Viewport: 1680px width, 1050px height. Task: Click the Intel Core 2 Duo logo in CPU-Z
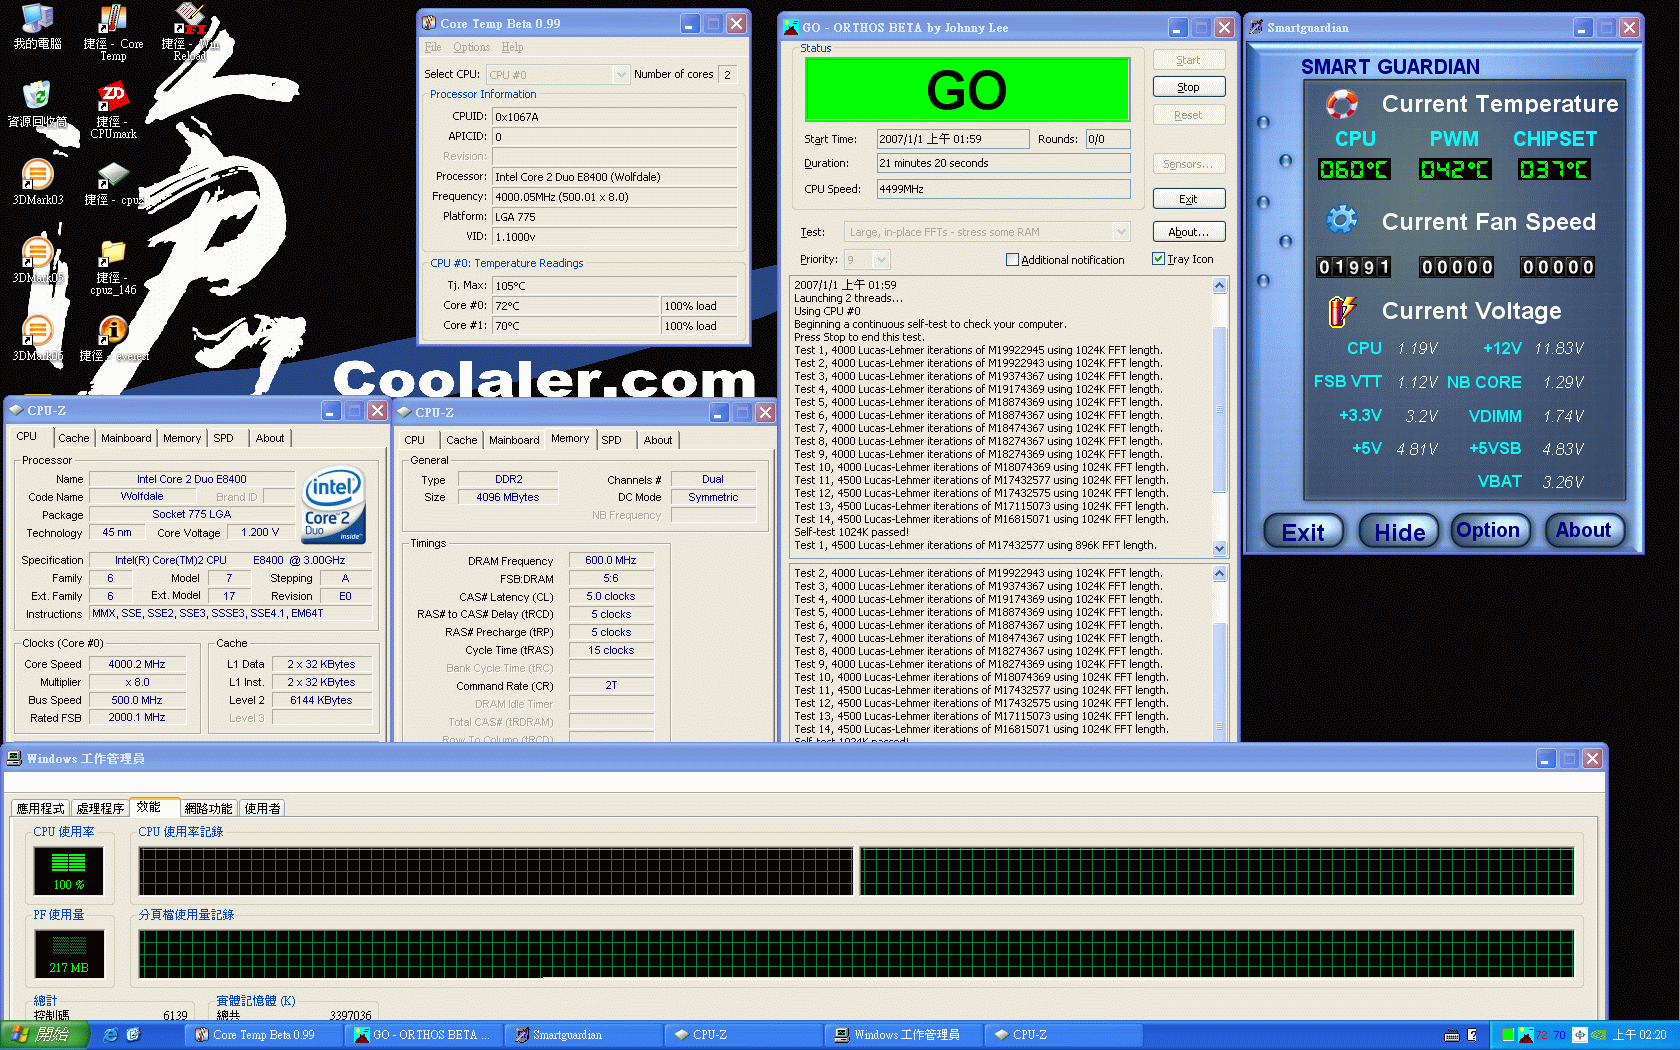pyautogui.click(x=334, y=505)
